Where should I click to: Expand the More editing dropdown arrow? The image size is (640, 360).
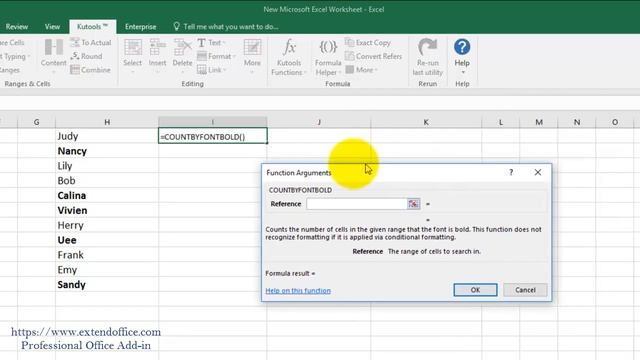252,73
